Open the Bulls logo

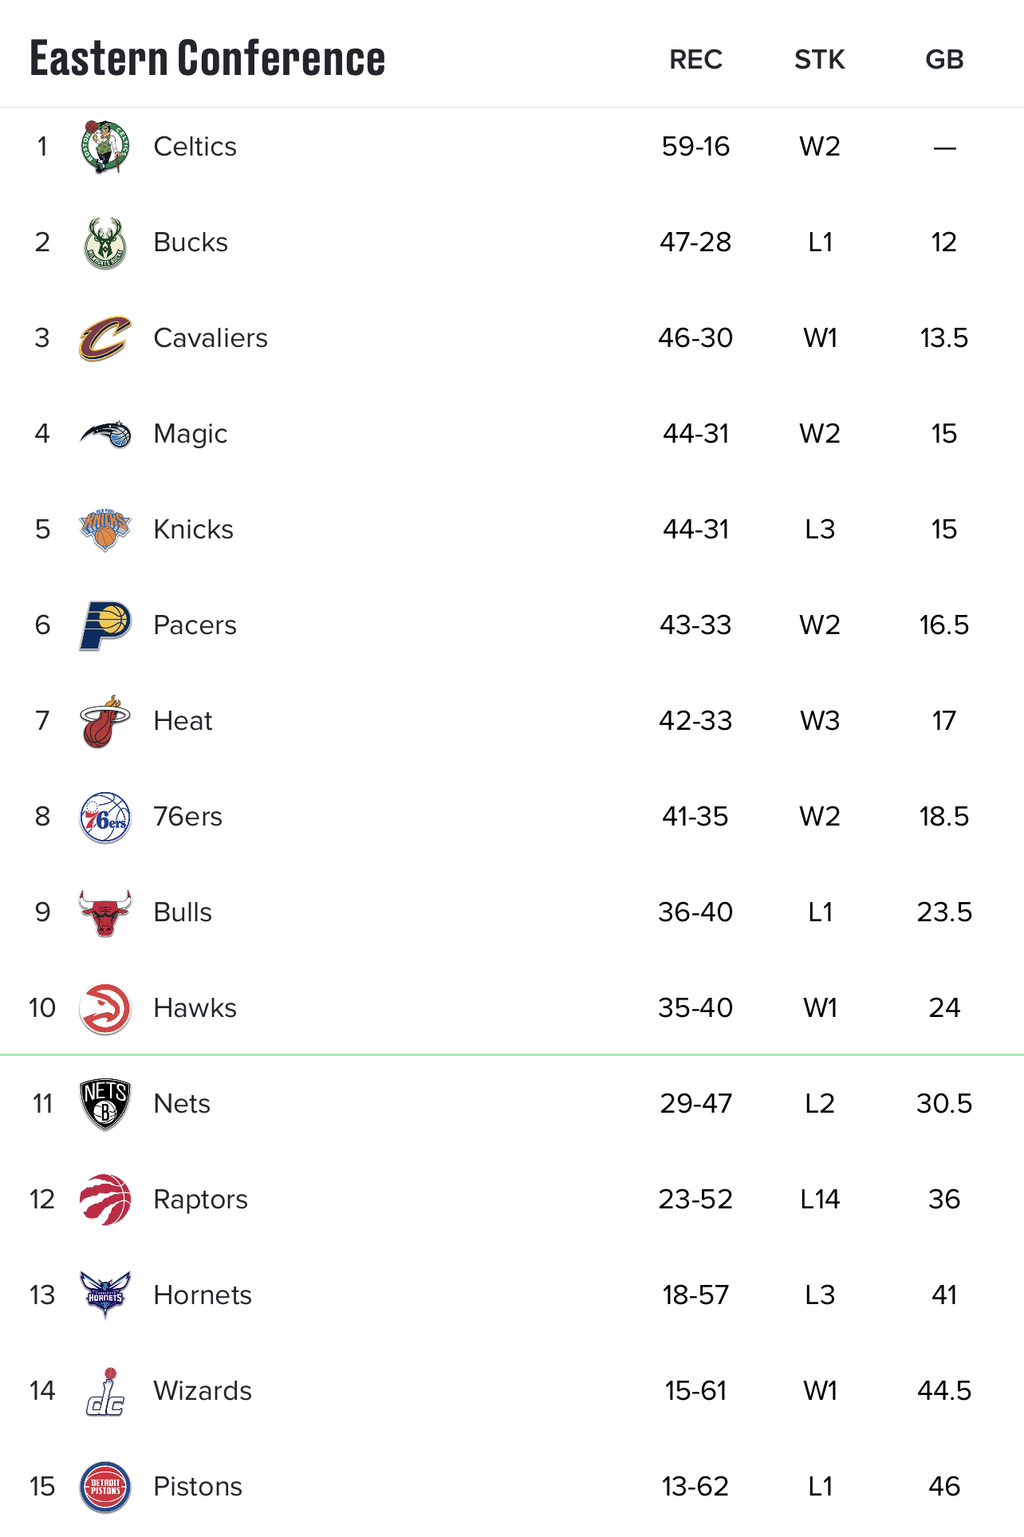pos(105,912)
